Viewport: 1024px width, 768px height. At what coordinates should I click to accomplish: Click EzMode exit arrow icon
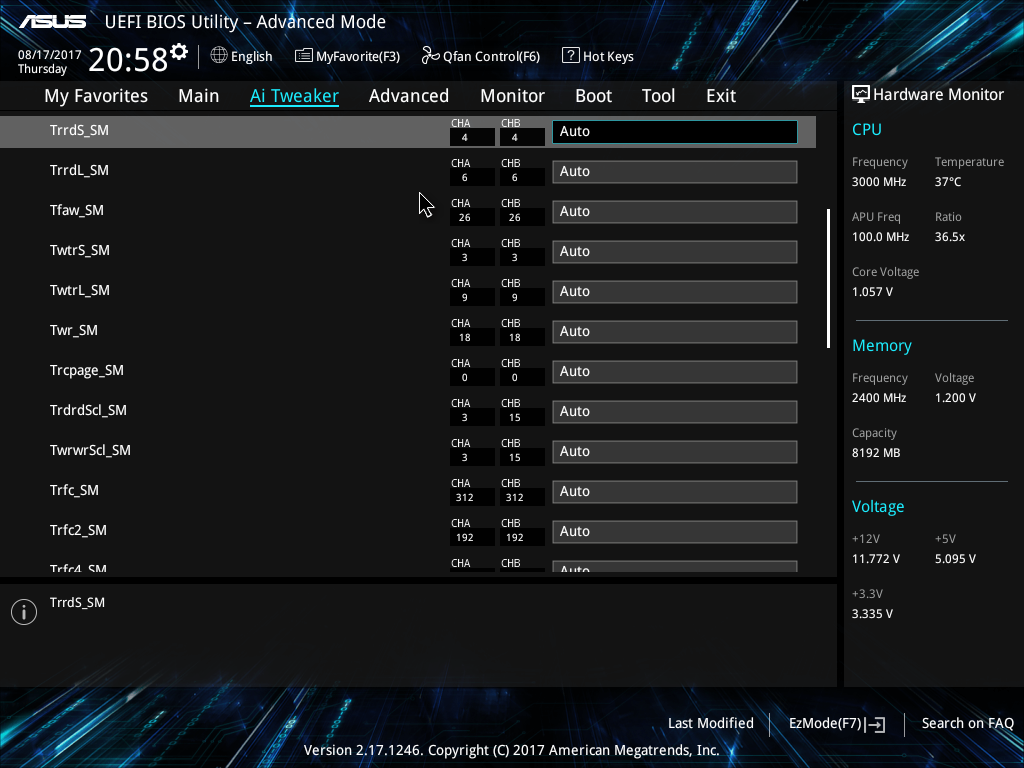pos(875,724)
